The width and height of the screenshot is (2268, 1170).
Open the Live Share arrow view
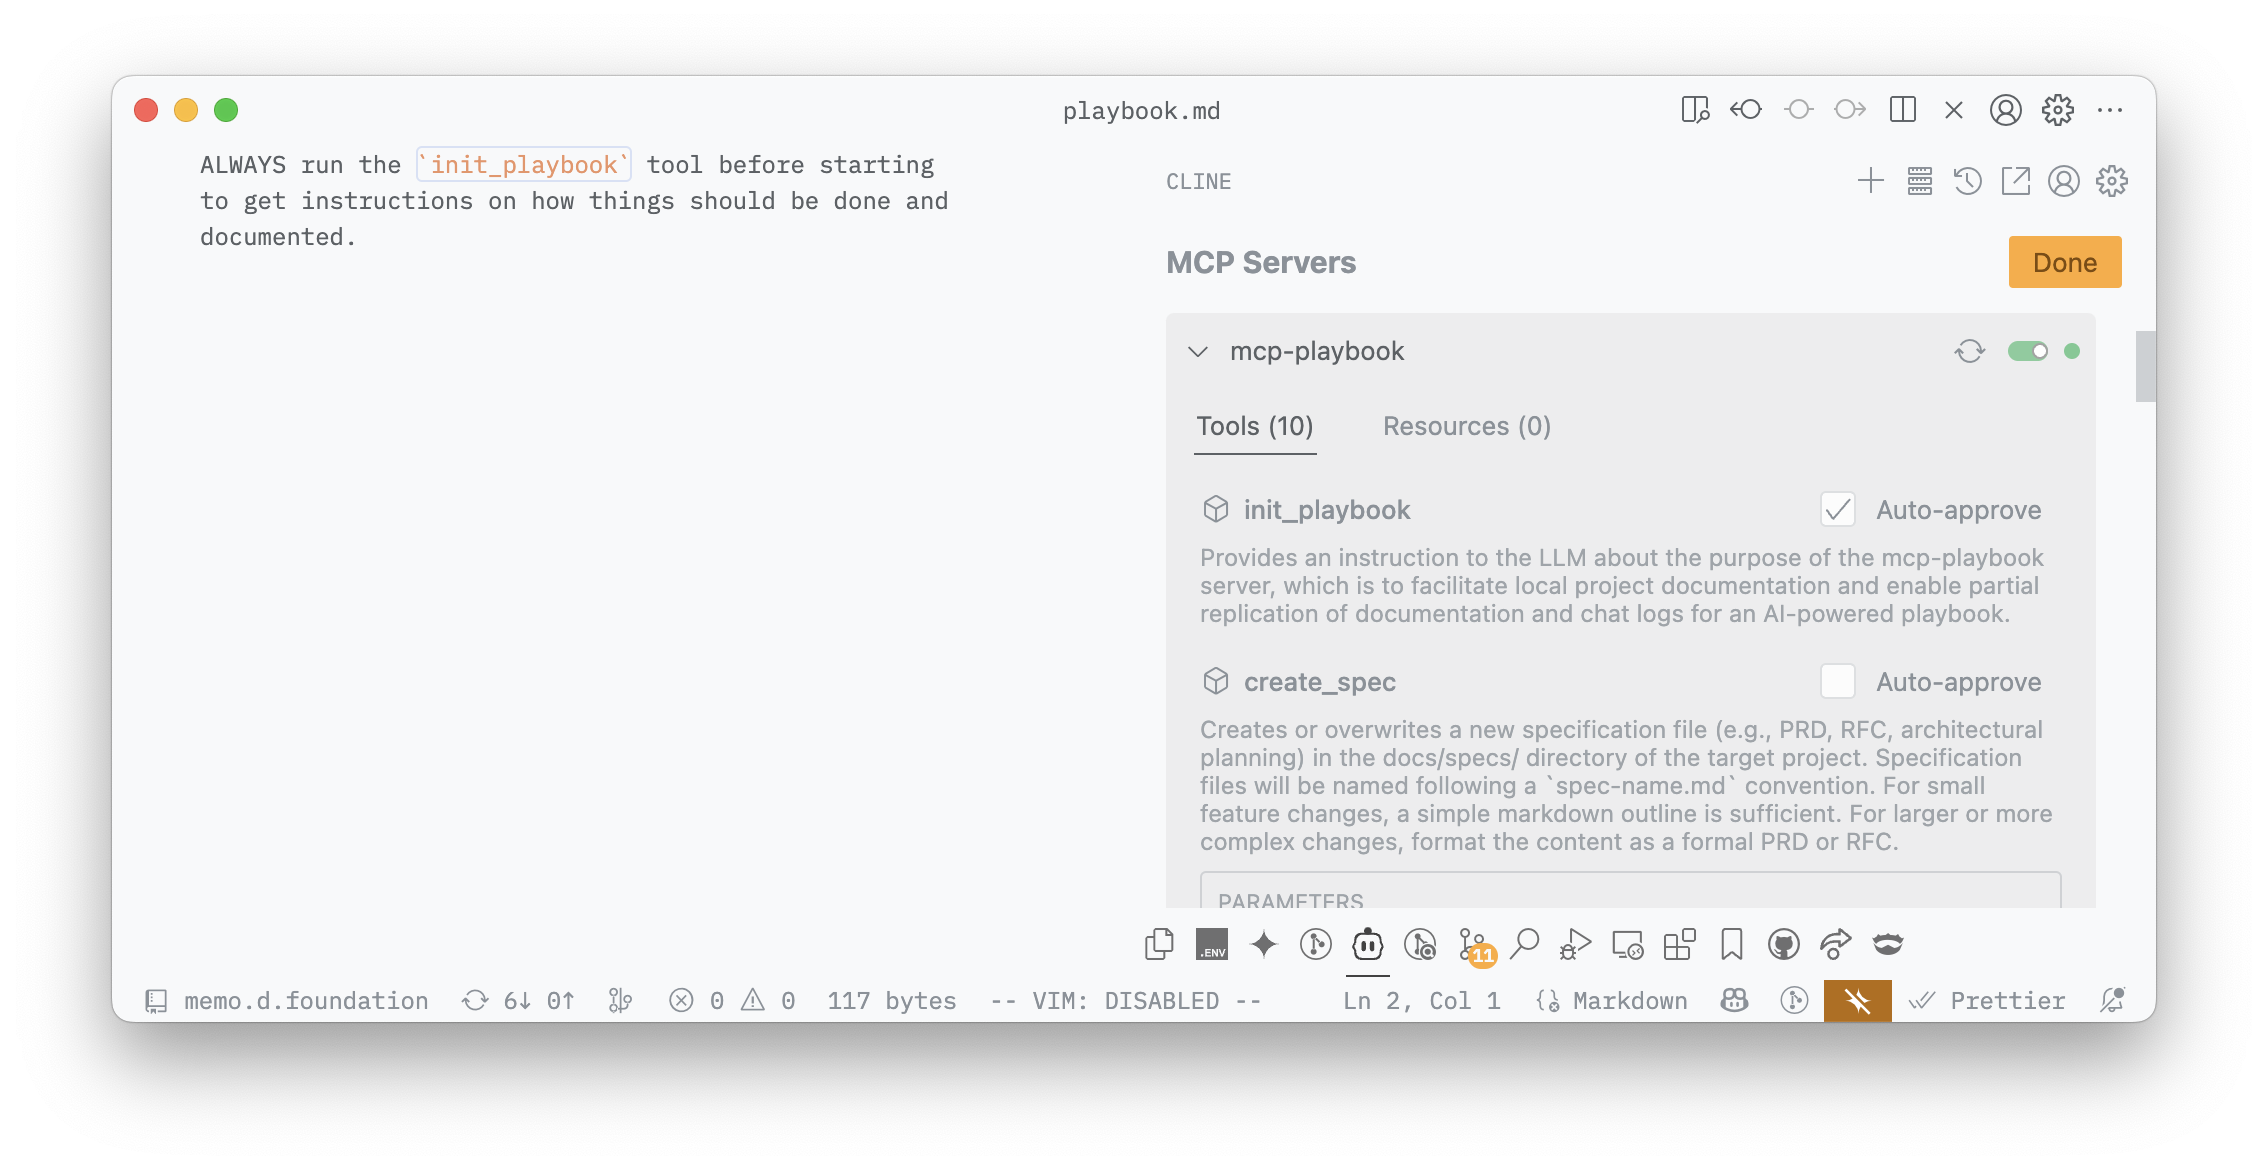(x=1835, y=944)
